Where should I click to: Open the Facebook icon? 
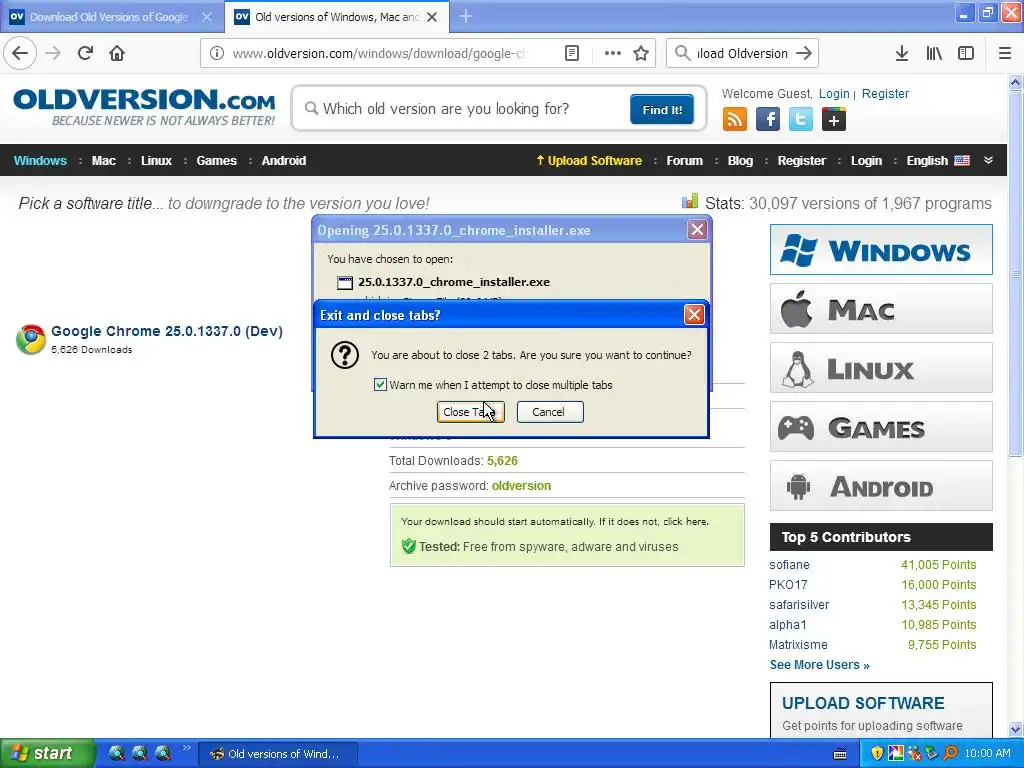[x=768, y=120]
